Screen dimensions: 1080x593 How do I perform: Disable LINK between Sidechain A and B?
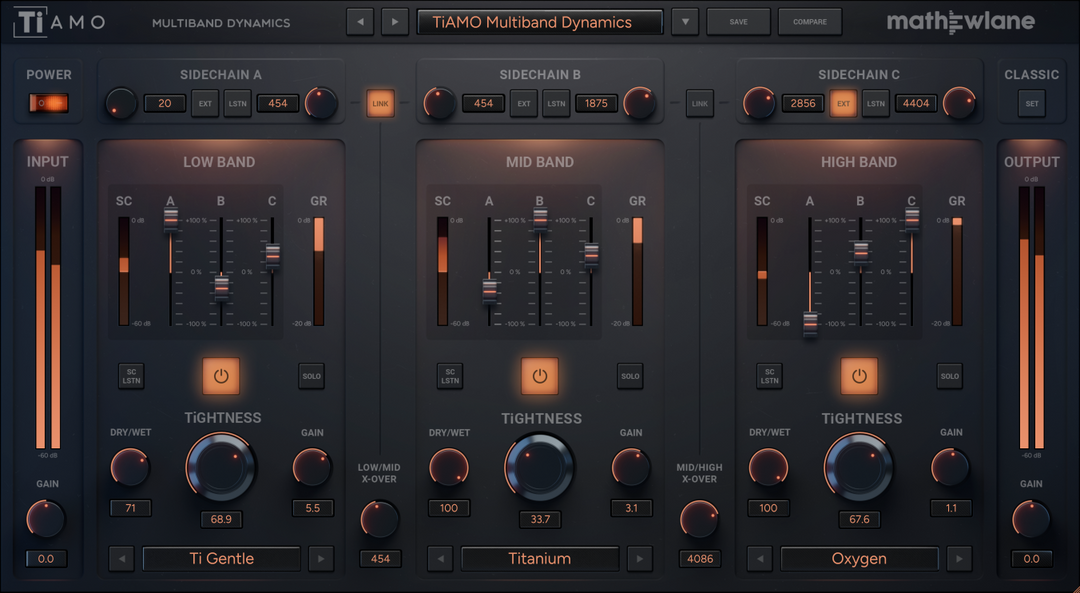pos(380,104)
